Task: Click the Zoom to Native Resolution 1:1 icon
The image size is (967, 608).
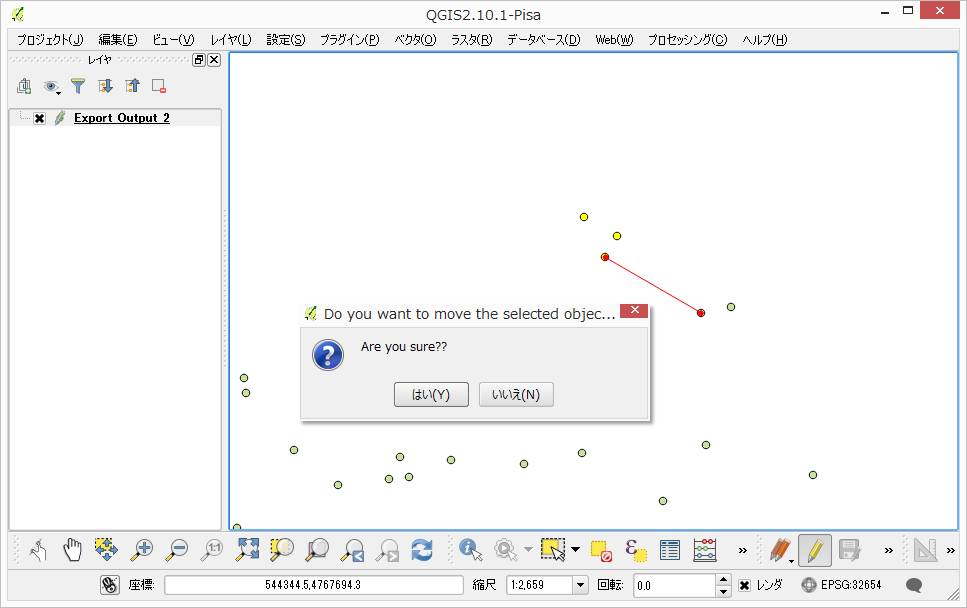Action: point(212,549)
